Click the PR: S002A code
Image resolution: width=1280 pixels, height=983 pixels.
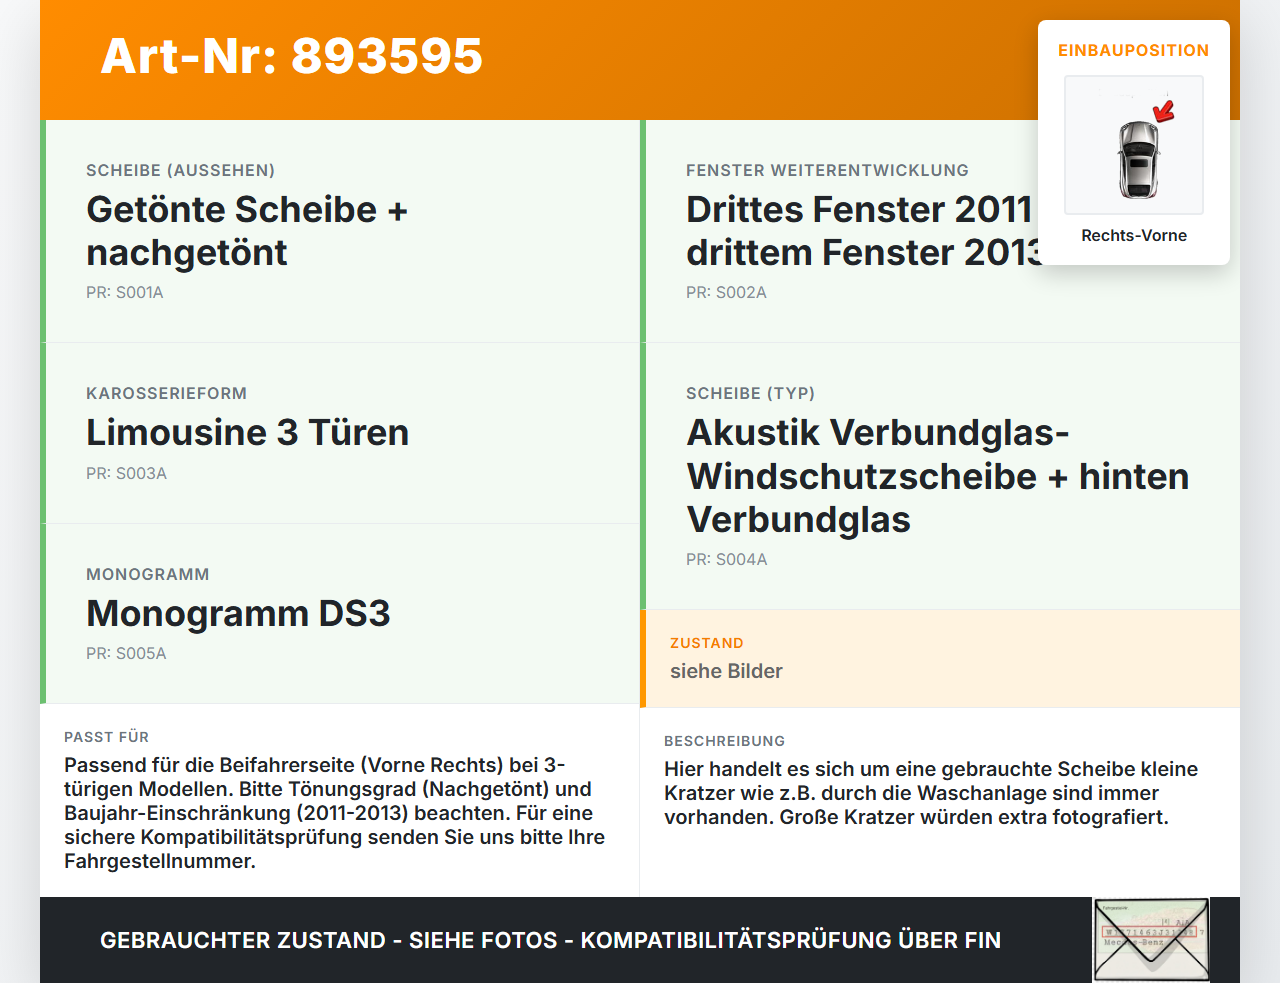726,292
